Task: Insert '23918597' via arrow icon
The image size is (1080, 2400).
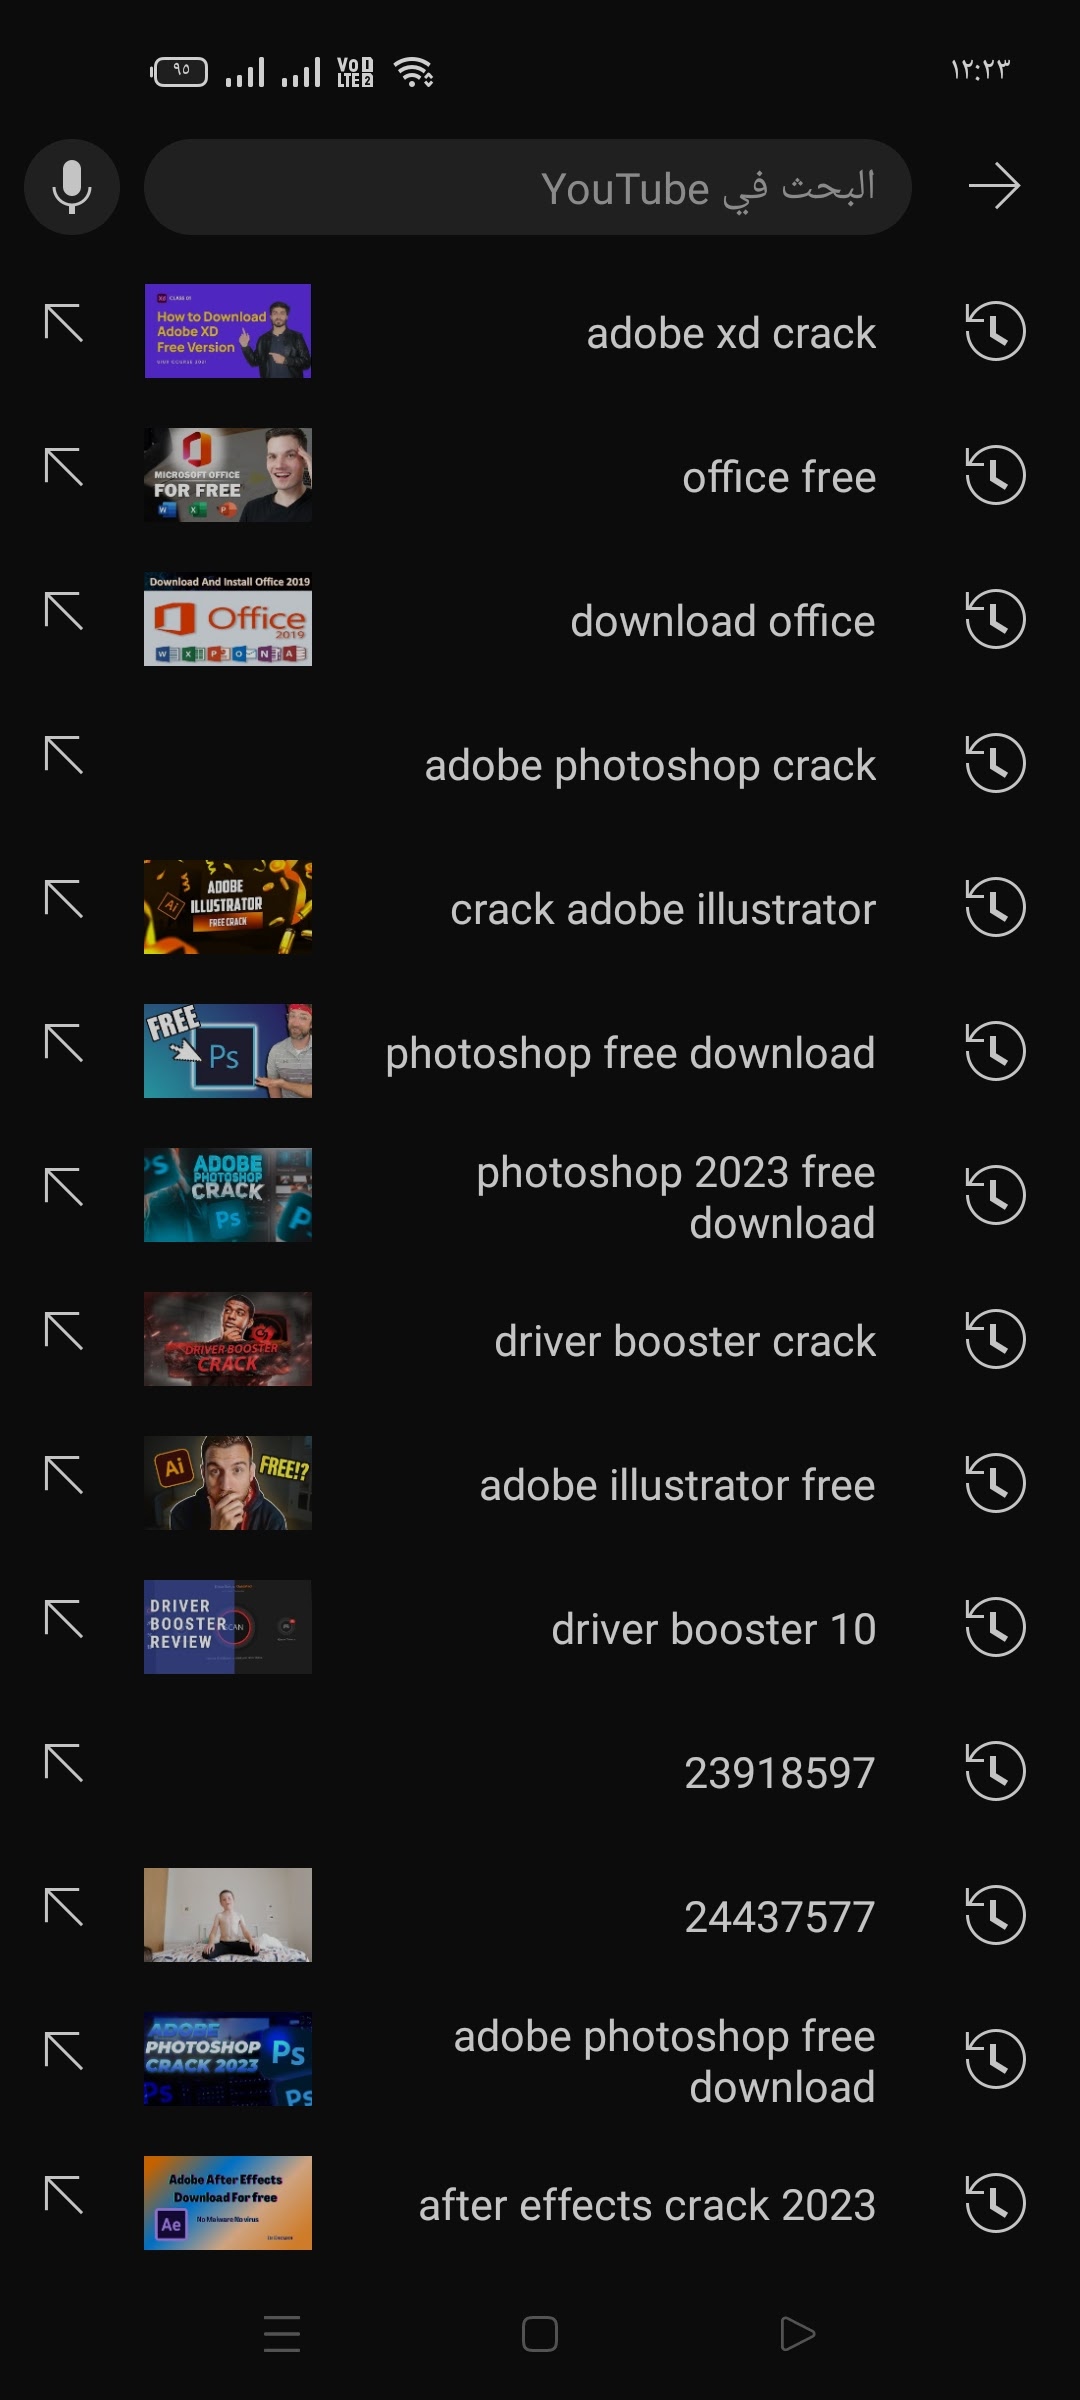Action: [x=64, y=1764]
